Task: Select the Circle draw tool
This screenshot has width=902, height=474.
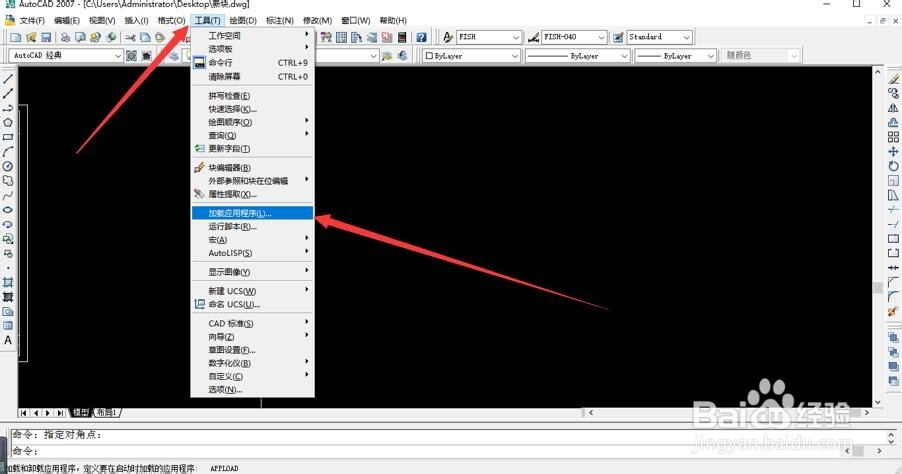Action: coord(8,166)
